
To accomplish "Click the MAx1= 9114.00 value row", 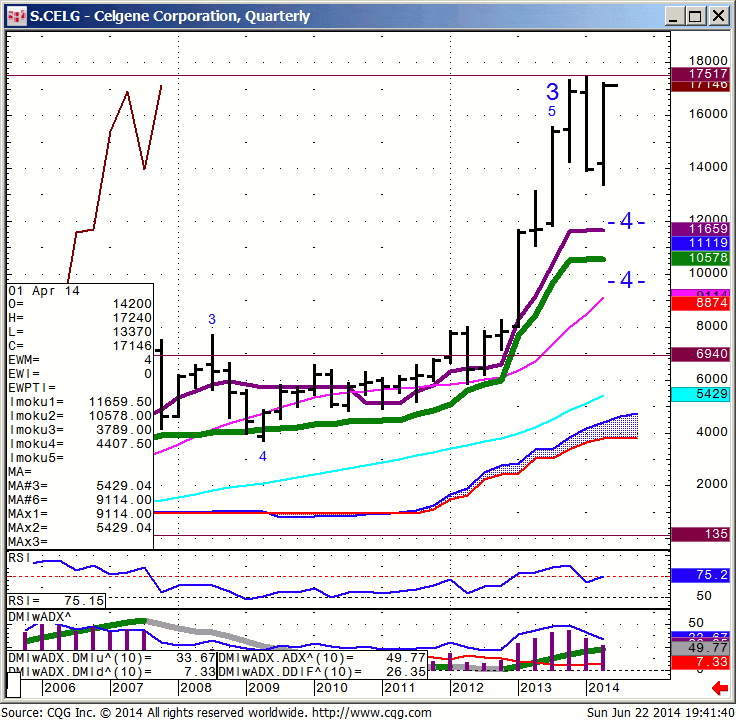I will 80,514.
